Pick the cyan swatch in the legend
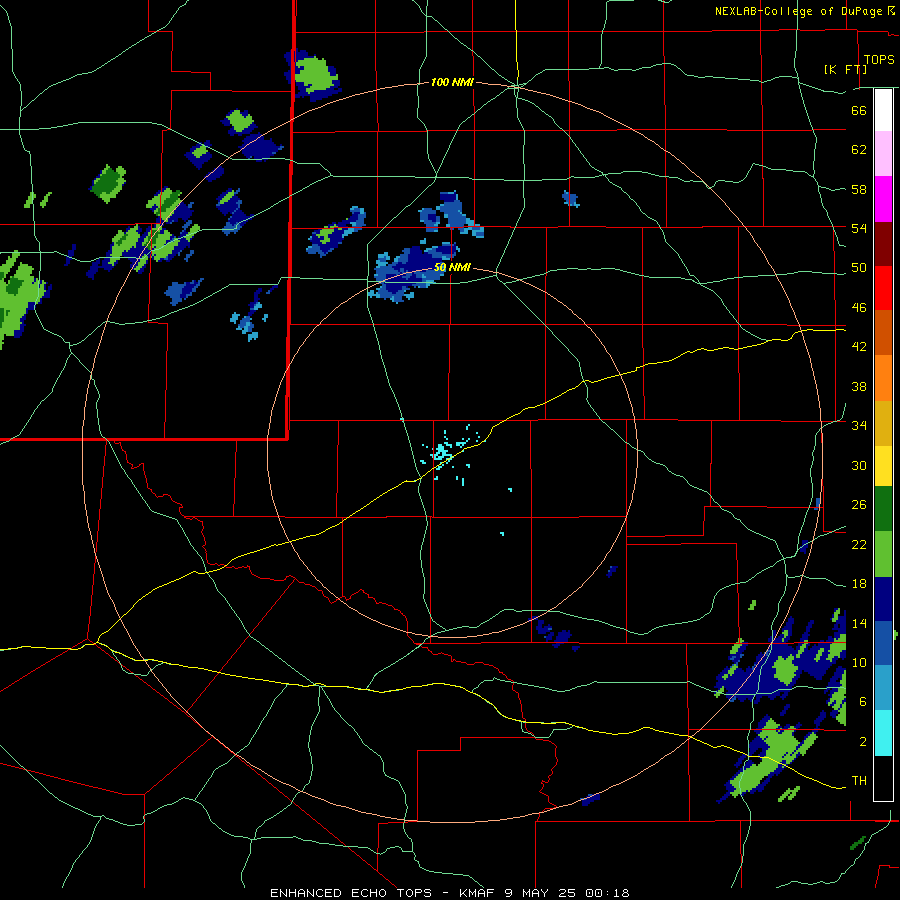 (883, 732)
